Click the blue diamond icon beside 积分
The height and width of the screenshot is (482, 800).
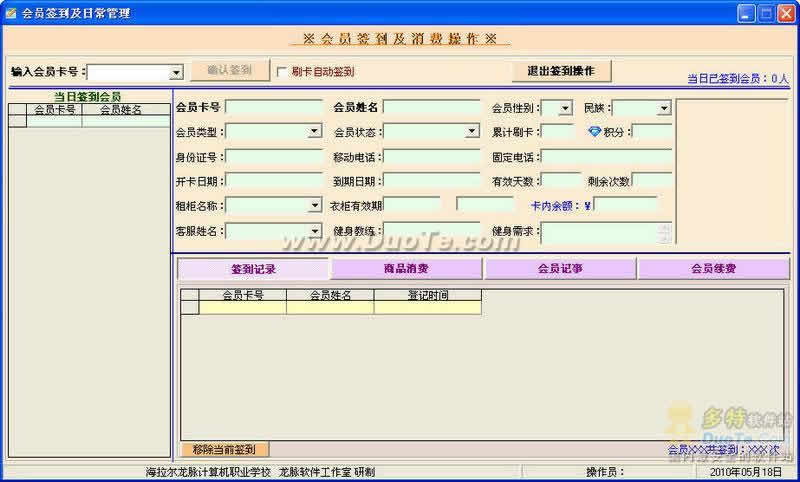[x=594, y=131]
